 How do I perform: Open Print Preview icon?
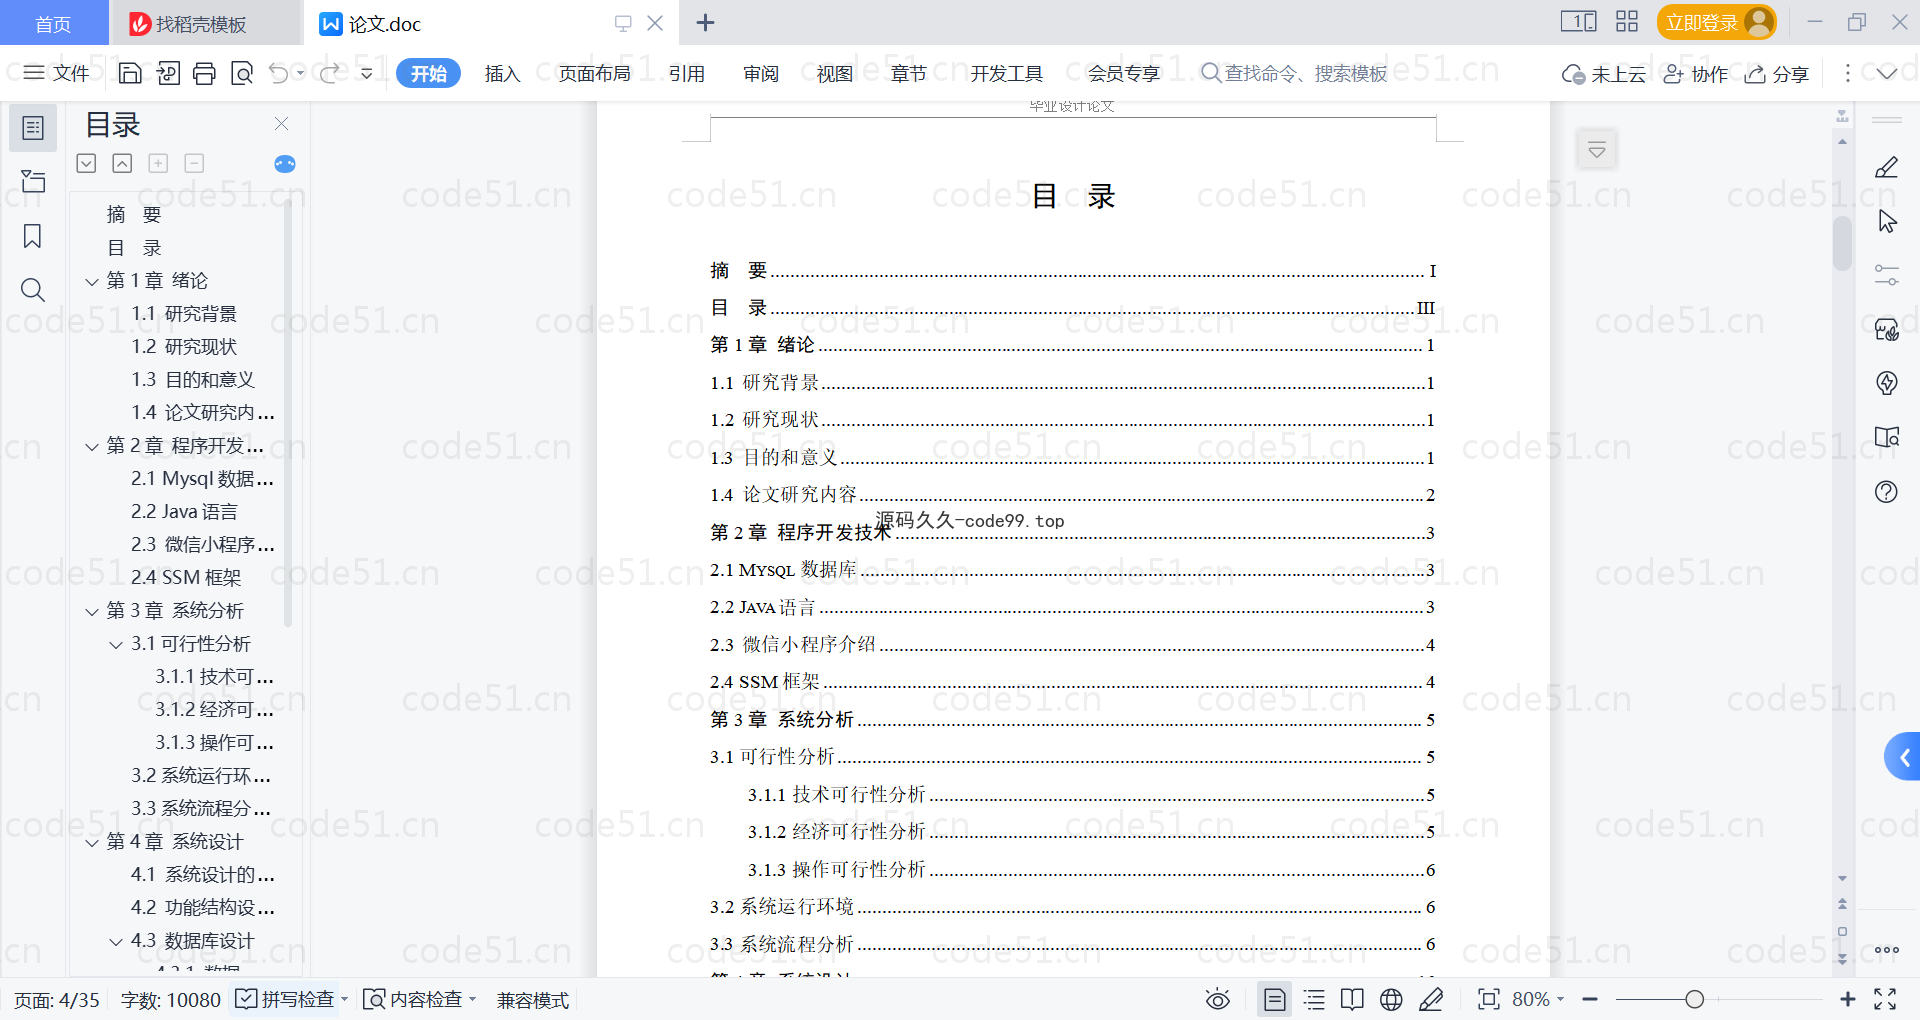tap(242, 73)
